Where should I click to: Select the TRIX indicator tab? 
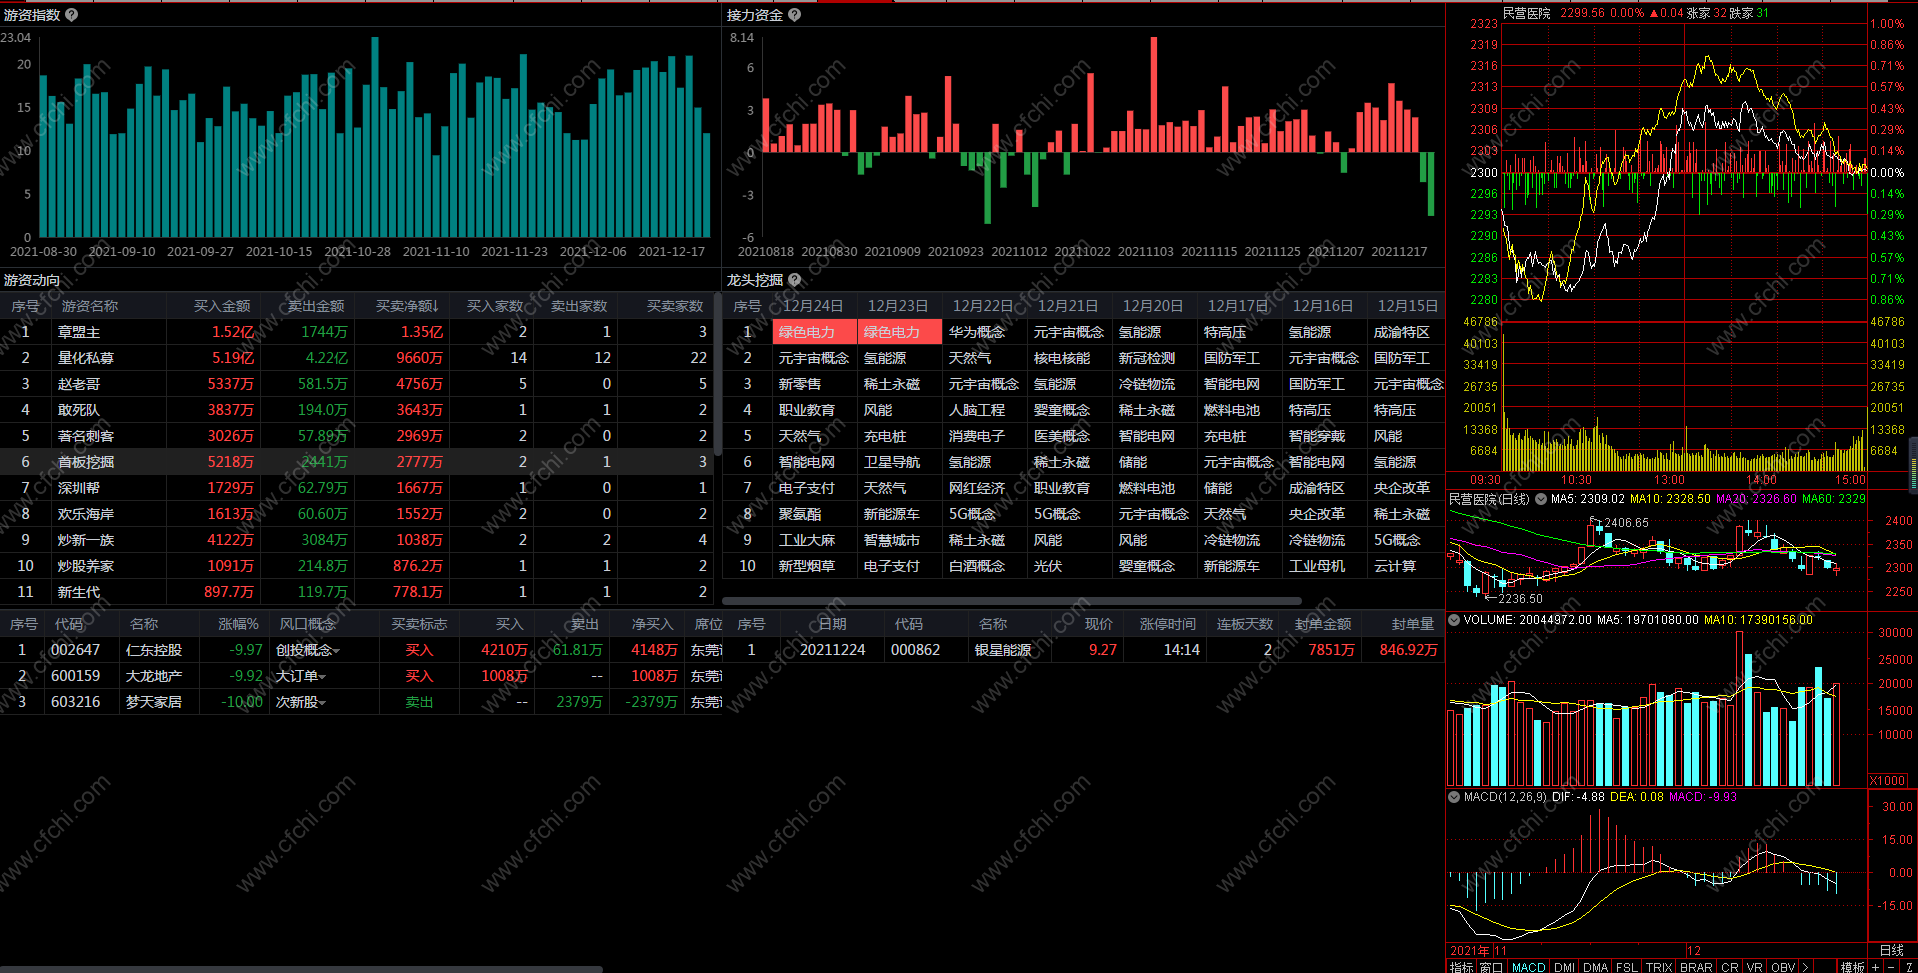(1658, 967)
